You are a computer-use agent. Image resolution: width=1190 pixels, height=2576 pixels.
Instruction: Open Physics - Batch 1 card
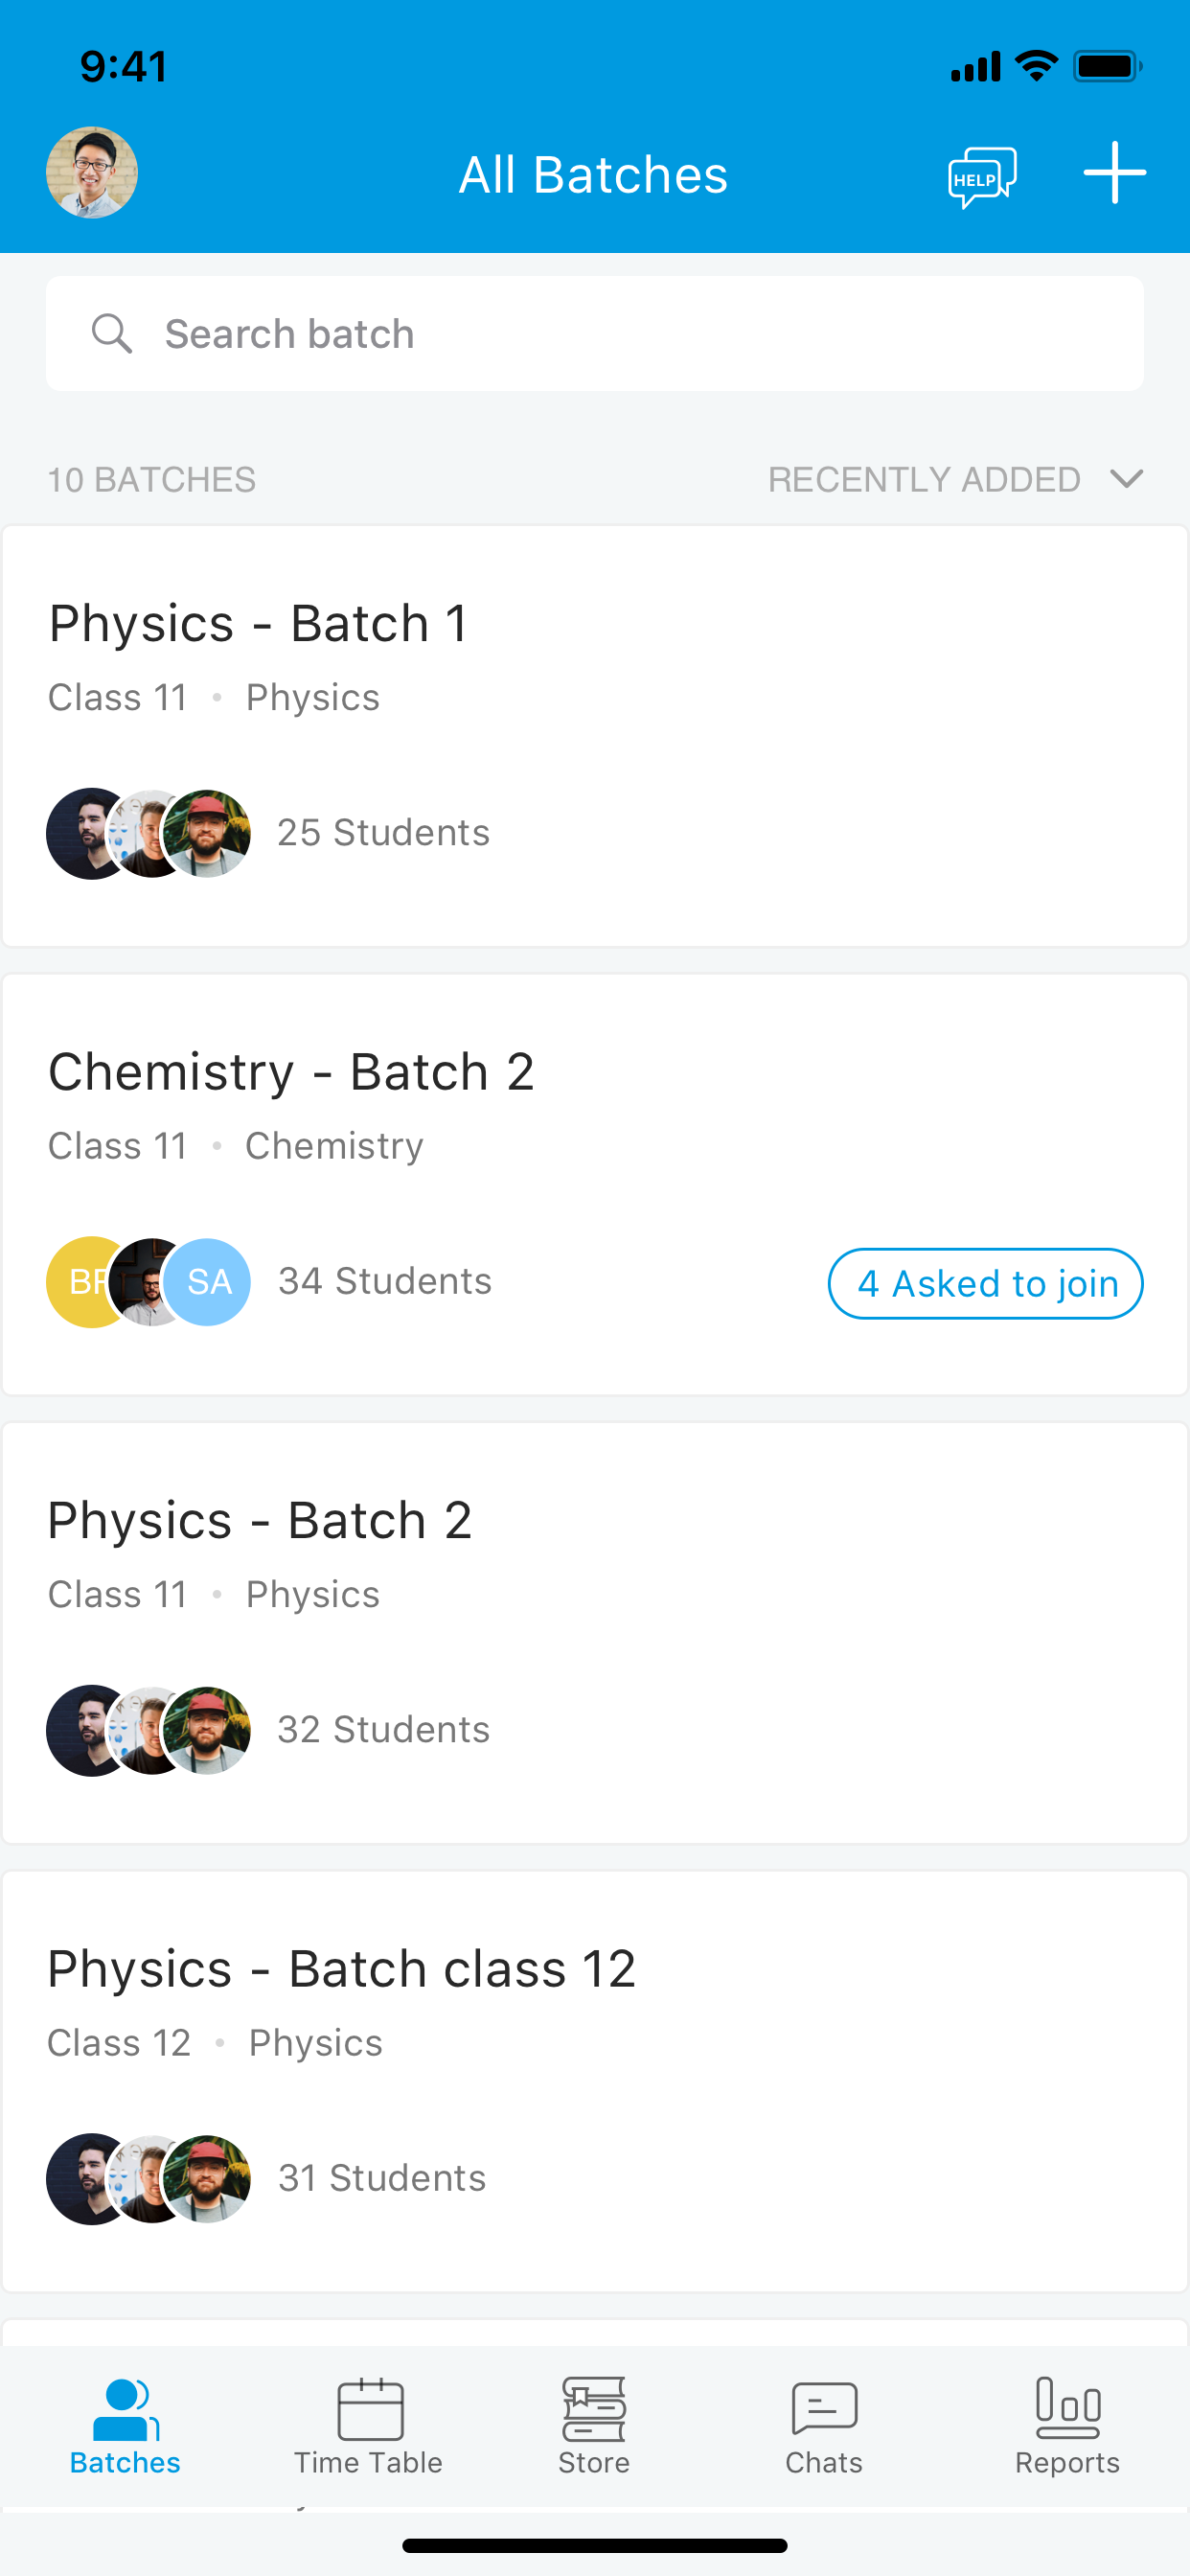tap(595, 736)
